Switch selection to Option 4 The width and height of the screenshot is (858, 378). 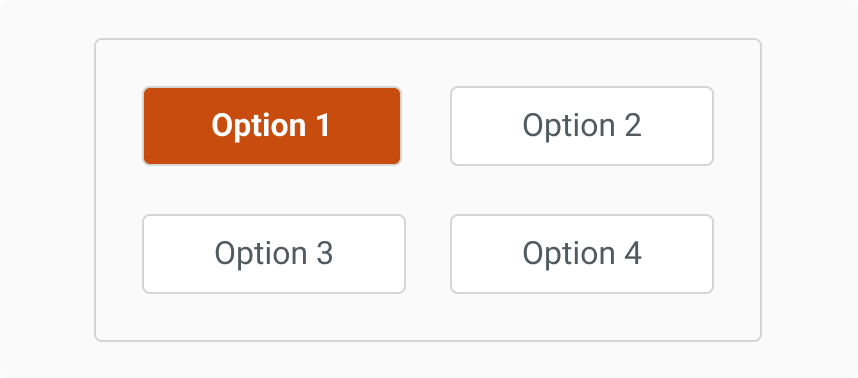point(582,254)
